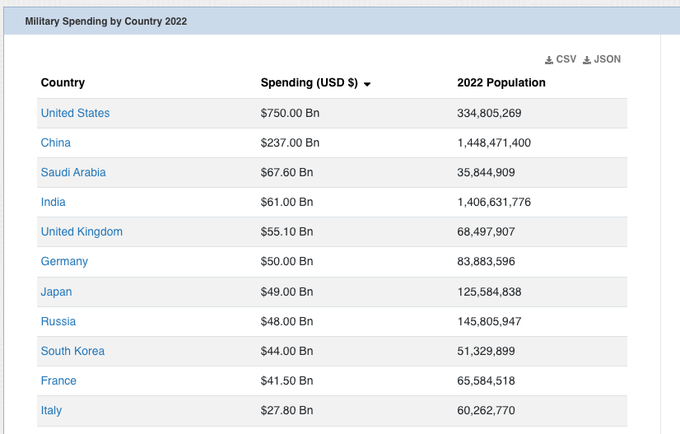Open the China country link

pyautogui.click(x=56, y=143)
